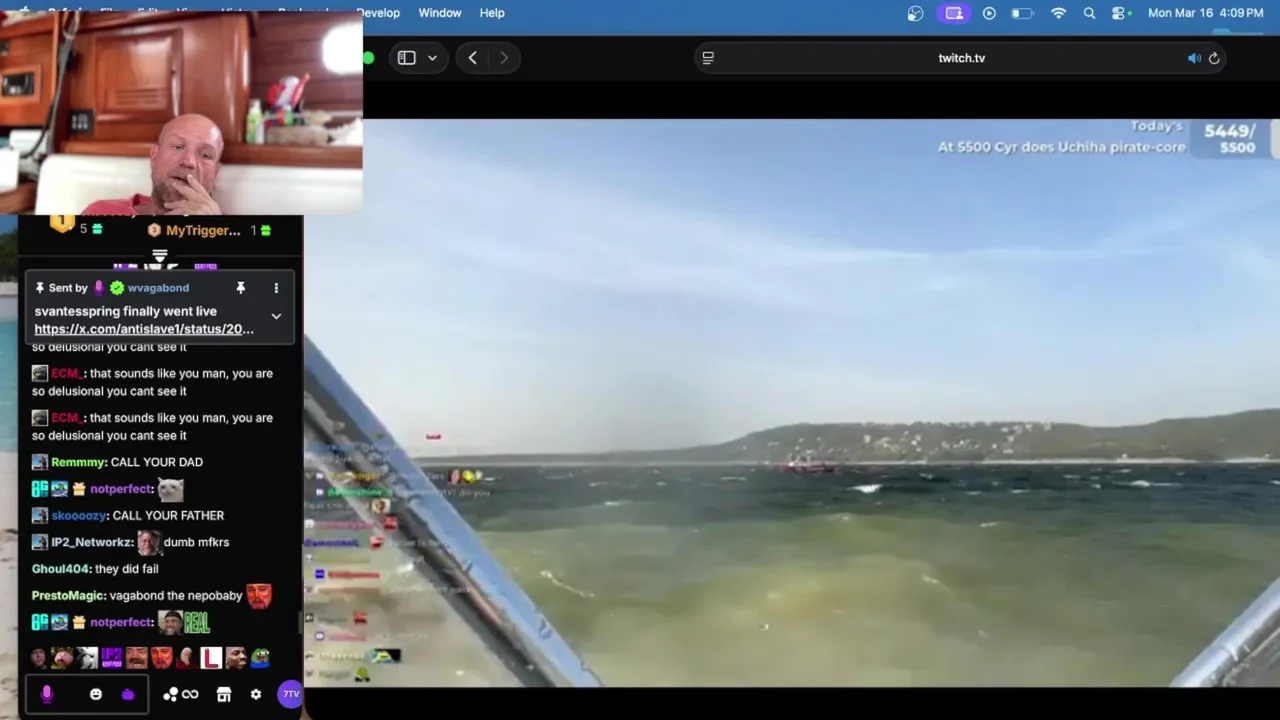The height and width of the screenshot is (720, 1280).
Task: Open chat settings gear icon
Action: click(x=256, y=694)
